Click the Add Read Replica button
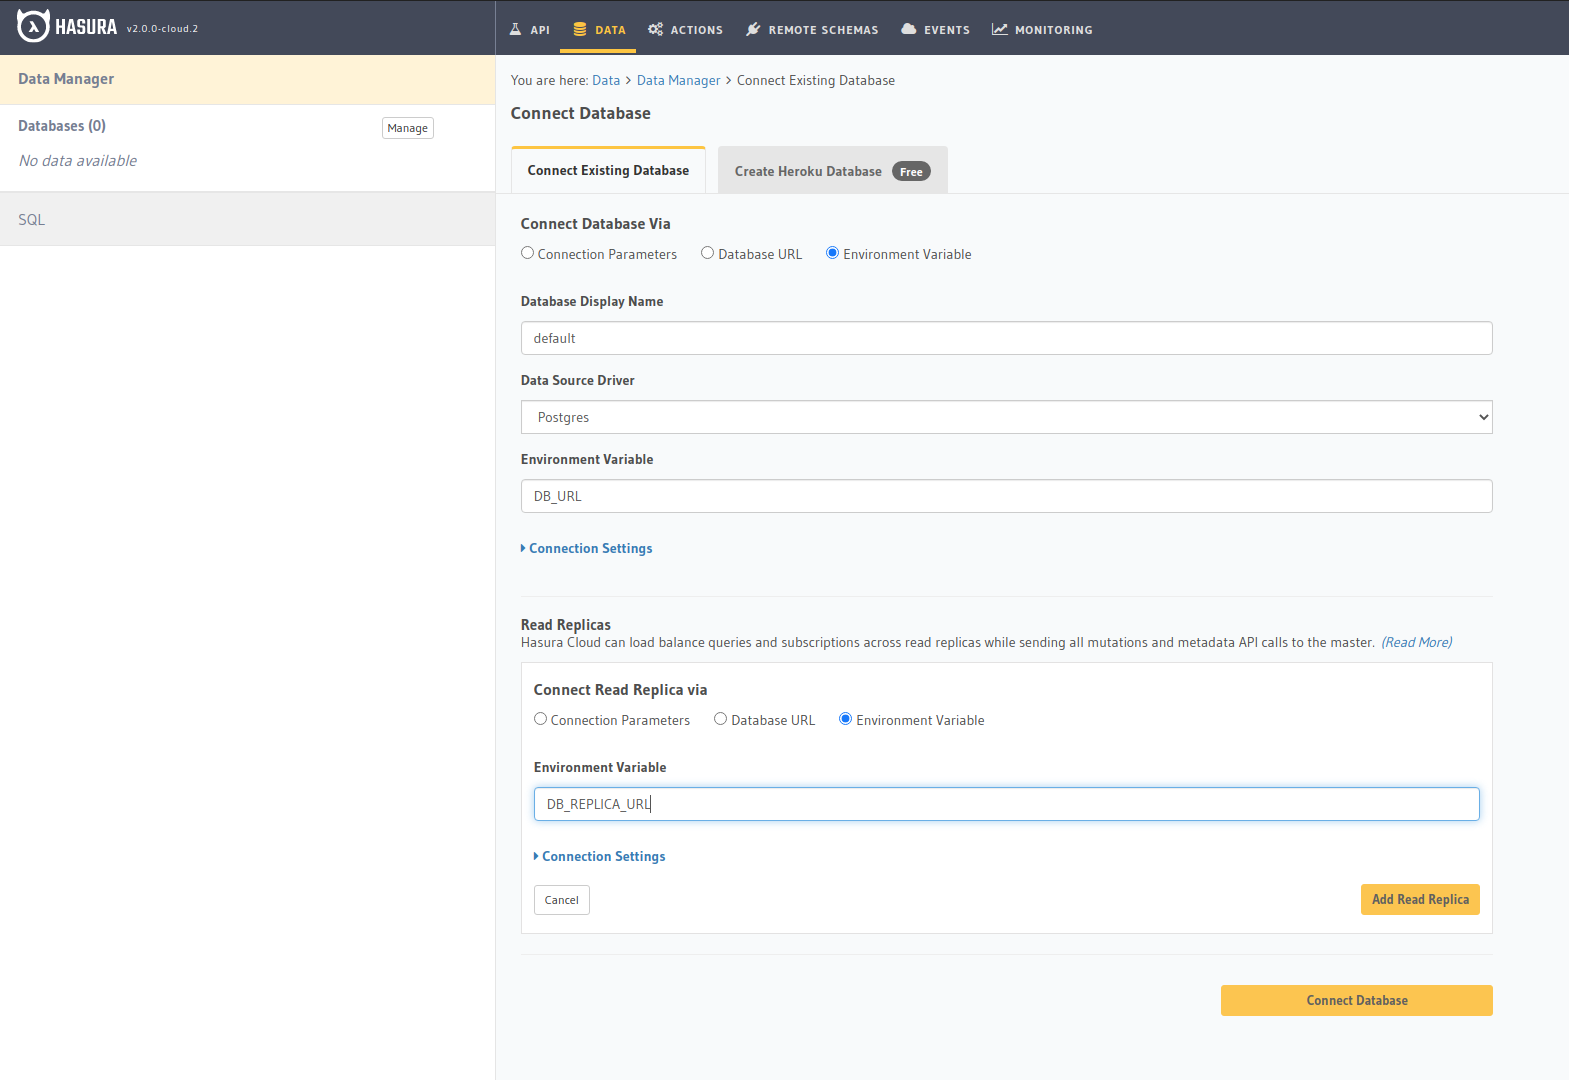This screenshot has height=1080, width=1569. pos(1419,900)
